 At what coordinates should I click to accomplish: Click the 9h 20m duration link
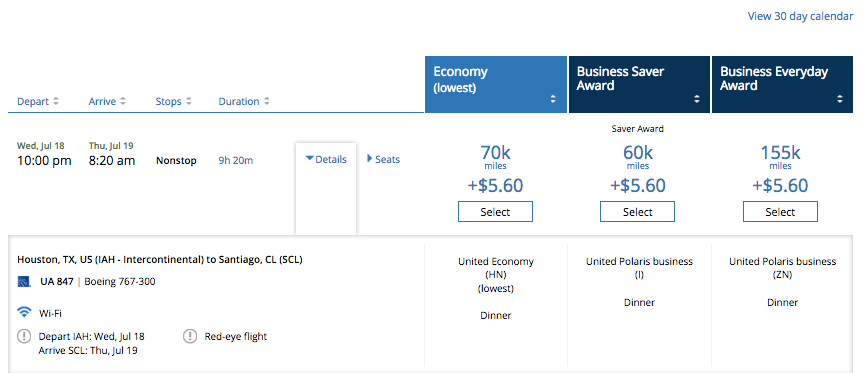point(236,161)
